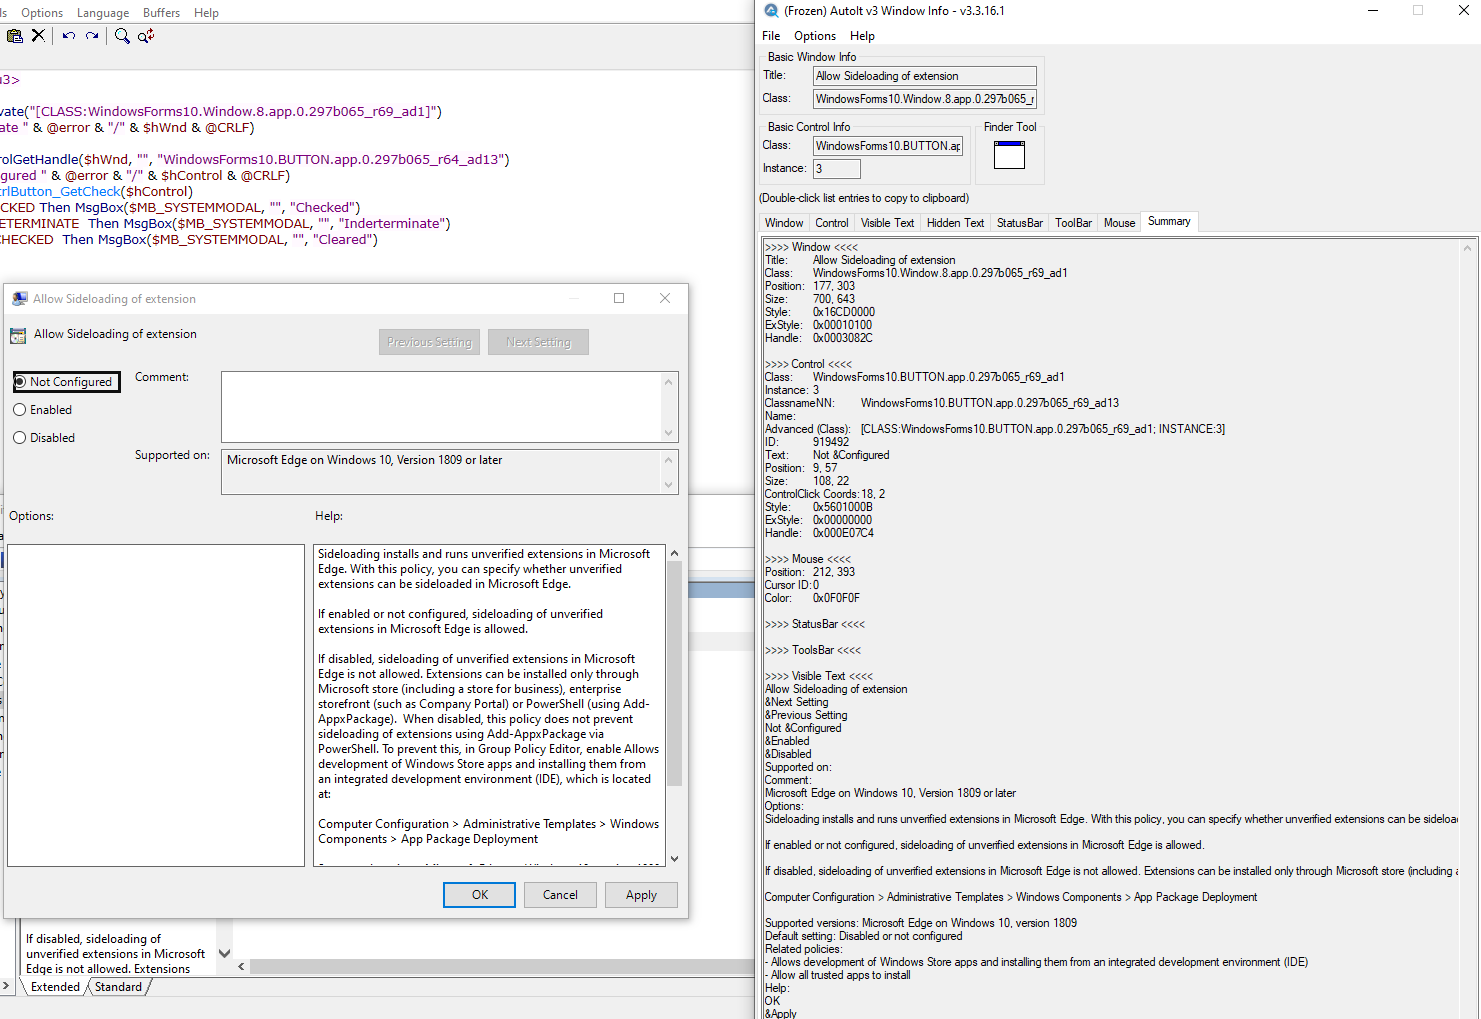Click the policy setting icon beside heading
The width and height of the screenshot is (1481, 1019).
point(18,335)
